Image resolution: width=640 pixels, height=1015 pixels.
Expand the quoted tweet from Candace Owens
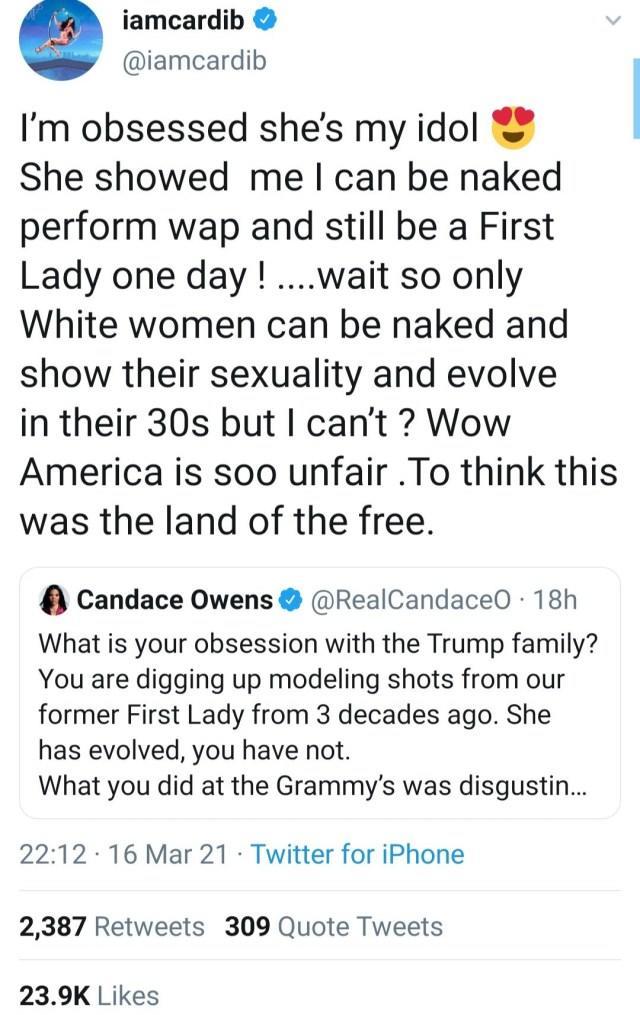coord(320,690)
